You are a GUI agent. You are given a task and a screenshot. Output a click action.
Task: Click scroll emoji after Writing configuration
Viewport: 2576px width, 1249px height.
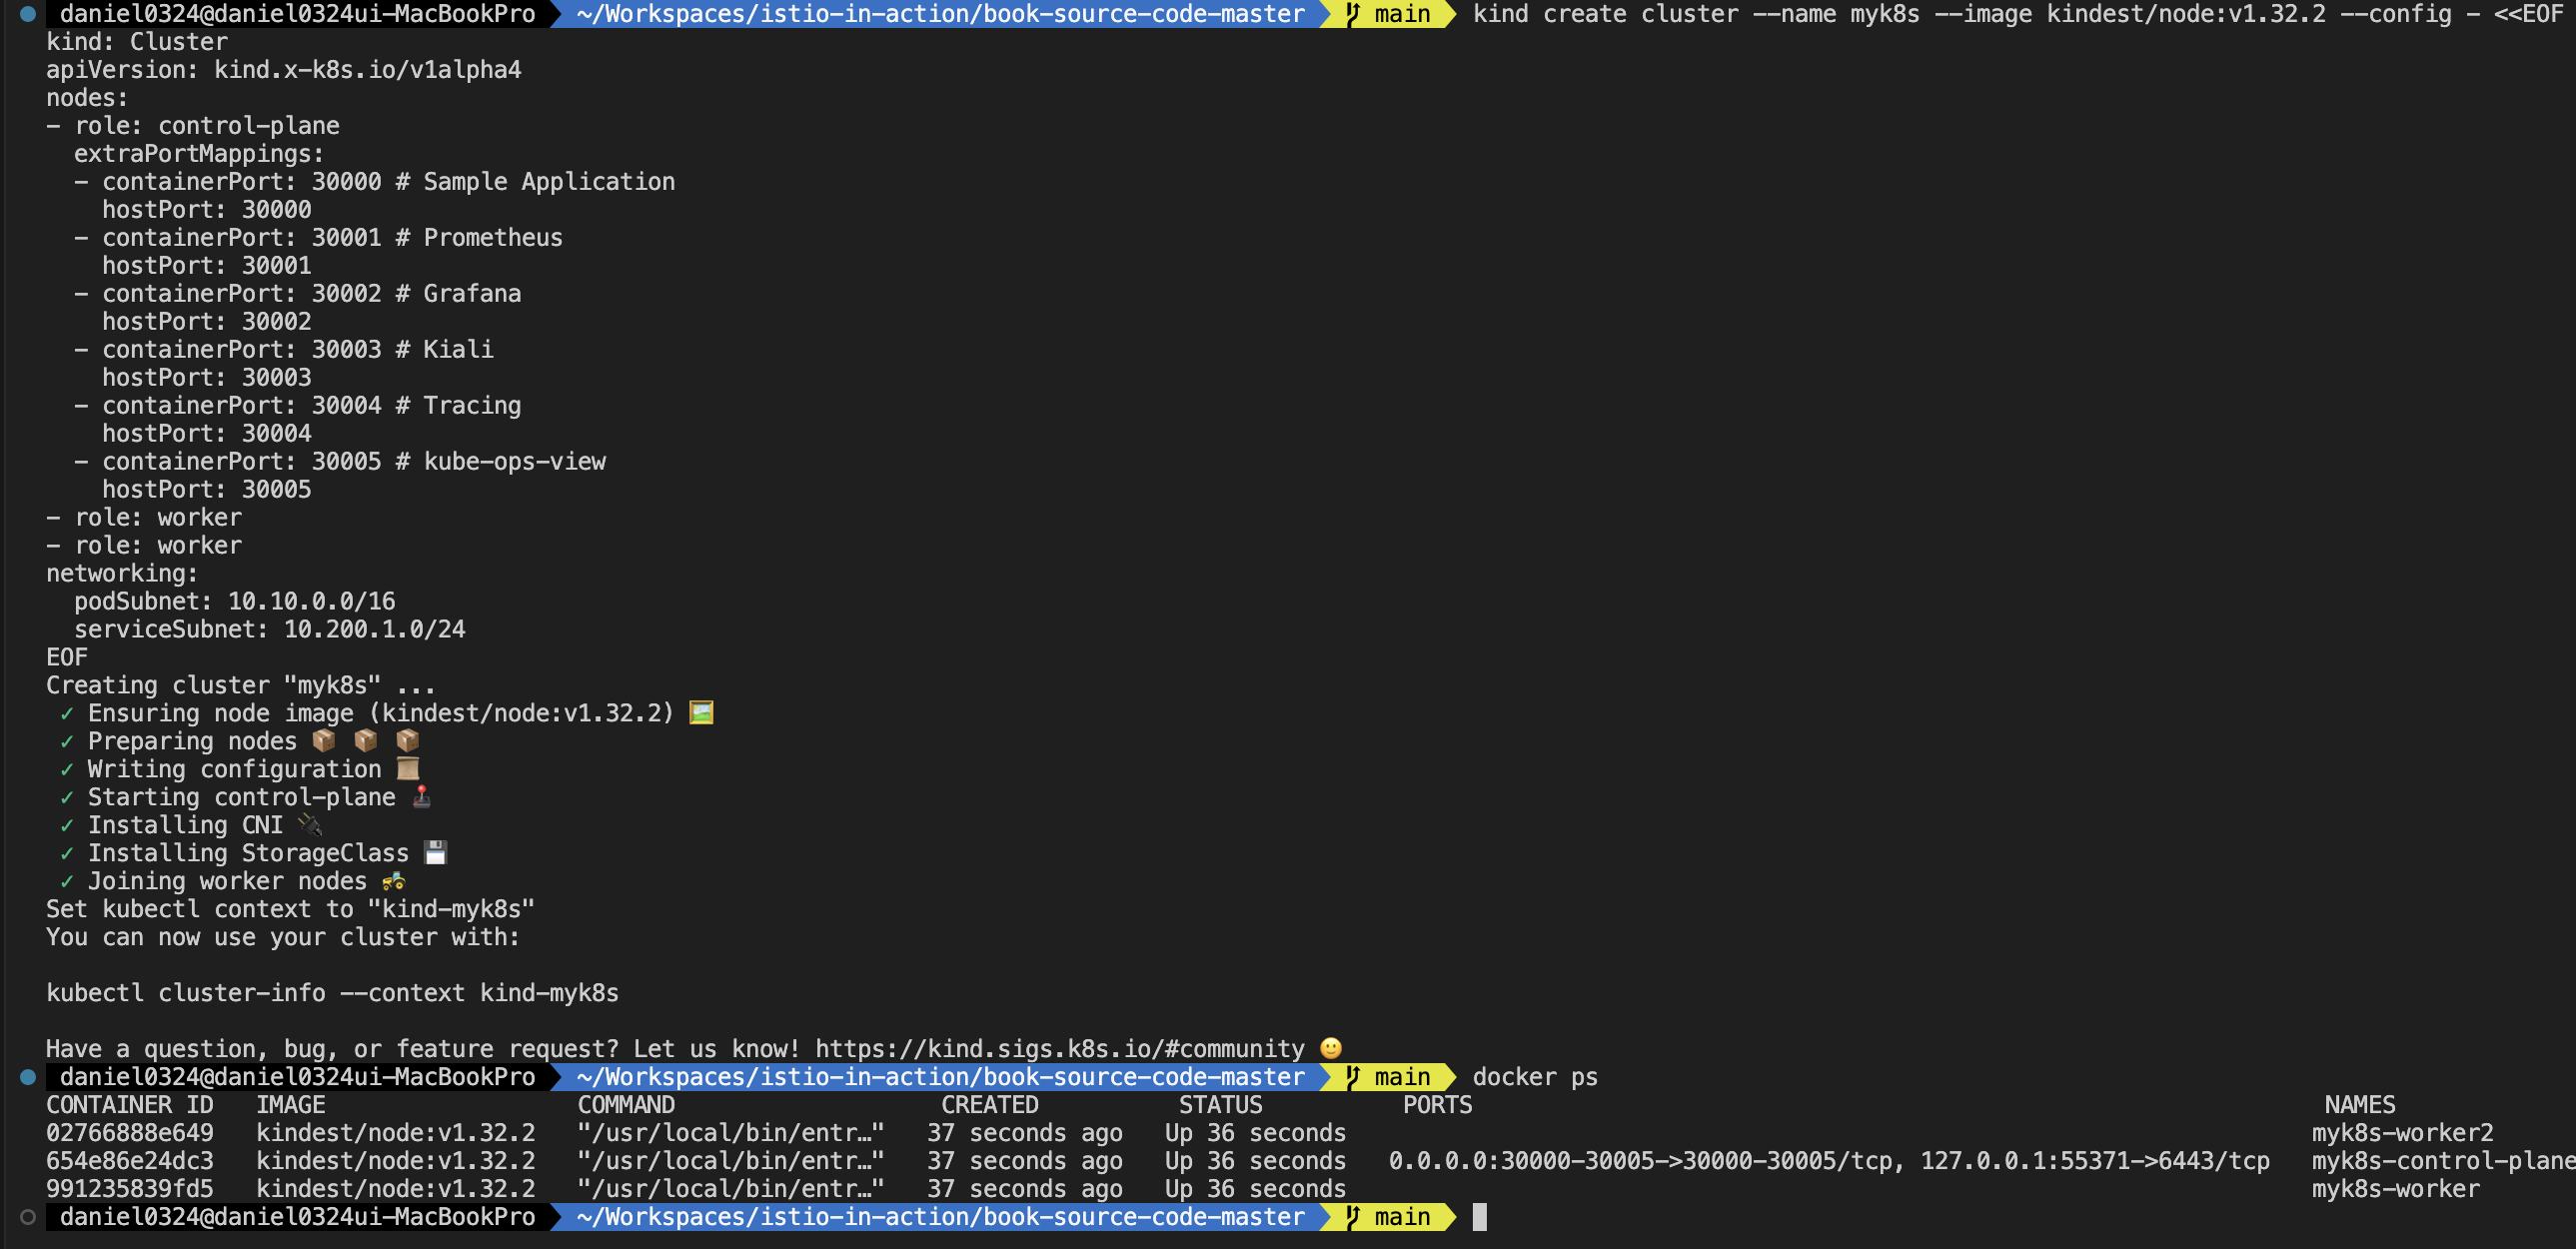[407, 769]
